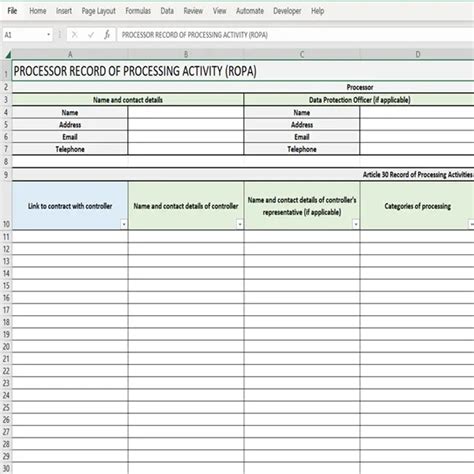Click 'Data Protection Officer (if applicable)' header
Screen dimensions: 474x474
coord(359,100)
